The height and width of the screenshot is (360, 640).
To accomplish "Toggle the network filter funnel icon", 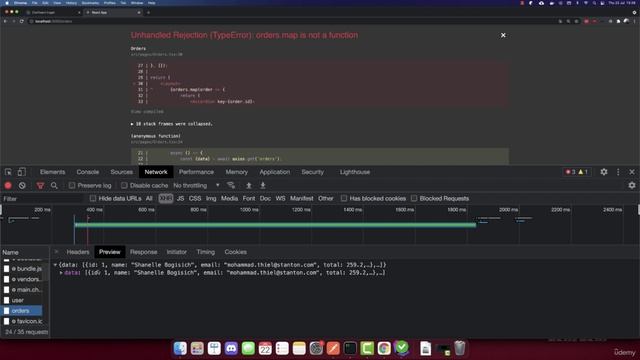I will tap(40, 185).
